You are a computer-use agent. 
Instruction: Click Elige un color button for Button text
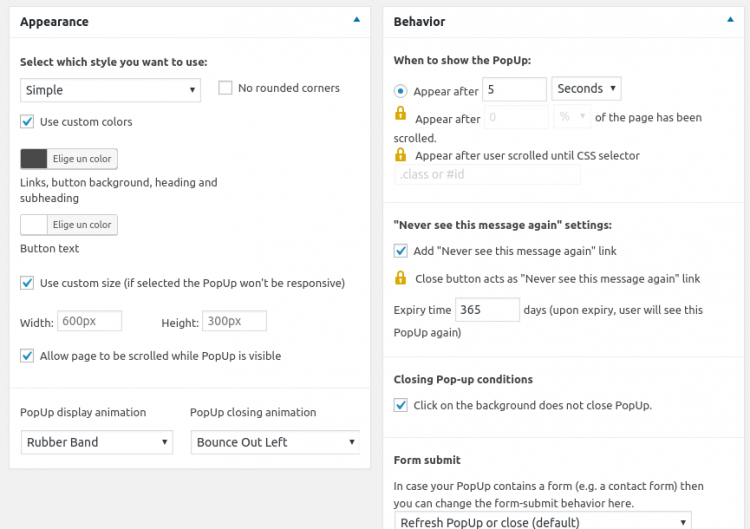[82, 225]
